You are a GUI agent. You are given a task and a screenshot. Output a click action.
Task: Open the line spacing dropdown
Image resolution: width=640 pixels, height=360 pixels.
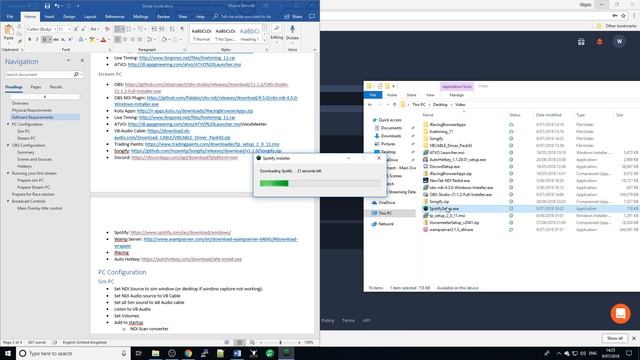tap(150, 40)
